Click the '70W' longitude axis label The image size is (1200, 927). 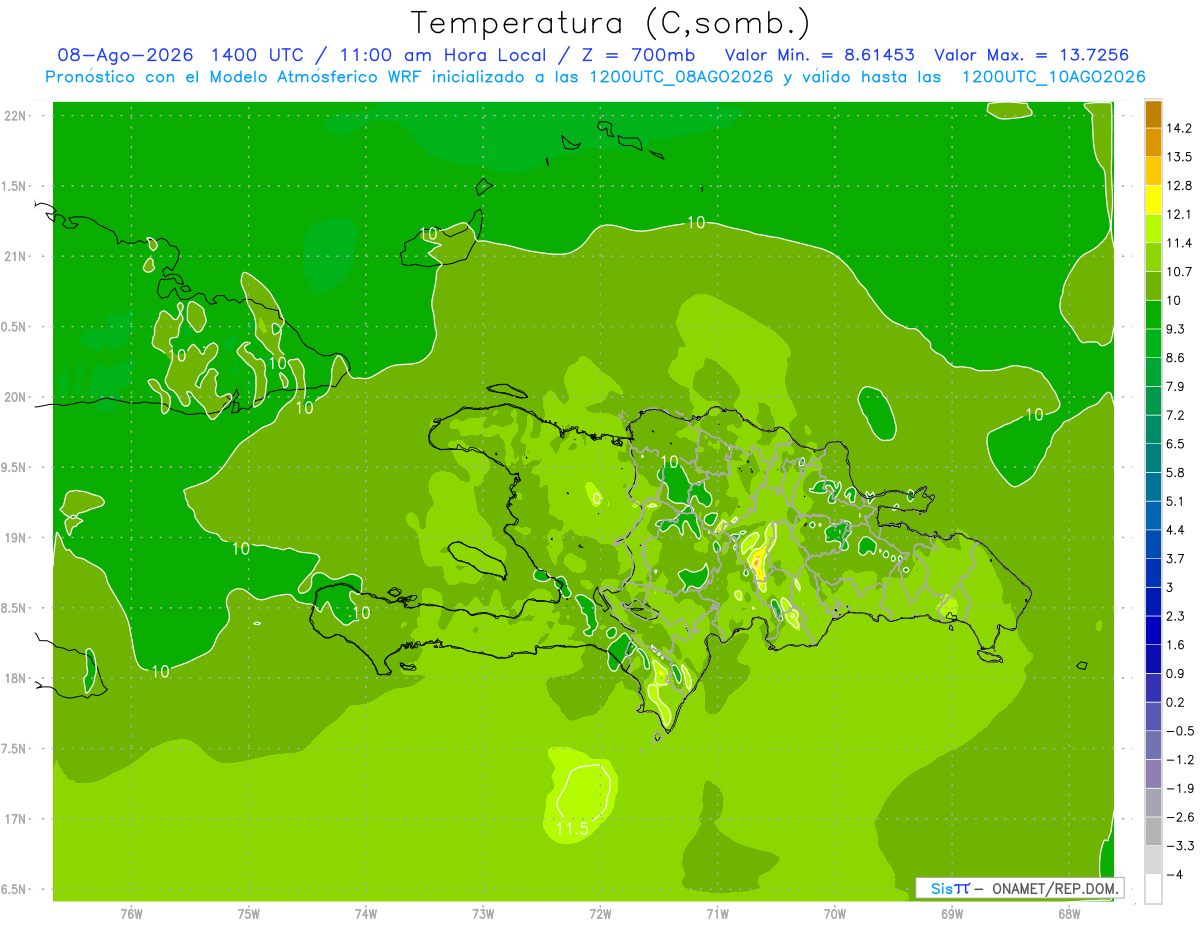pos(835,914)
